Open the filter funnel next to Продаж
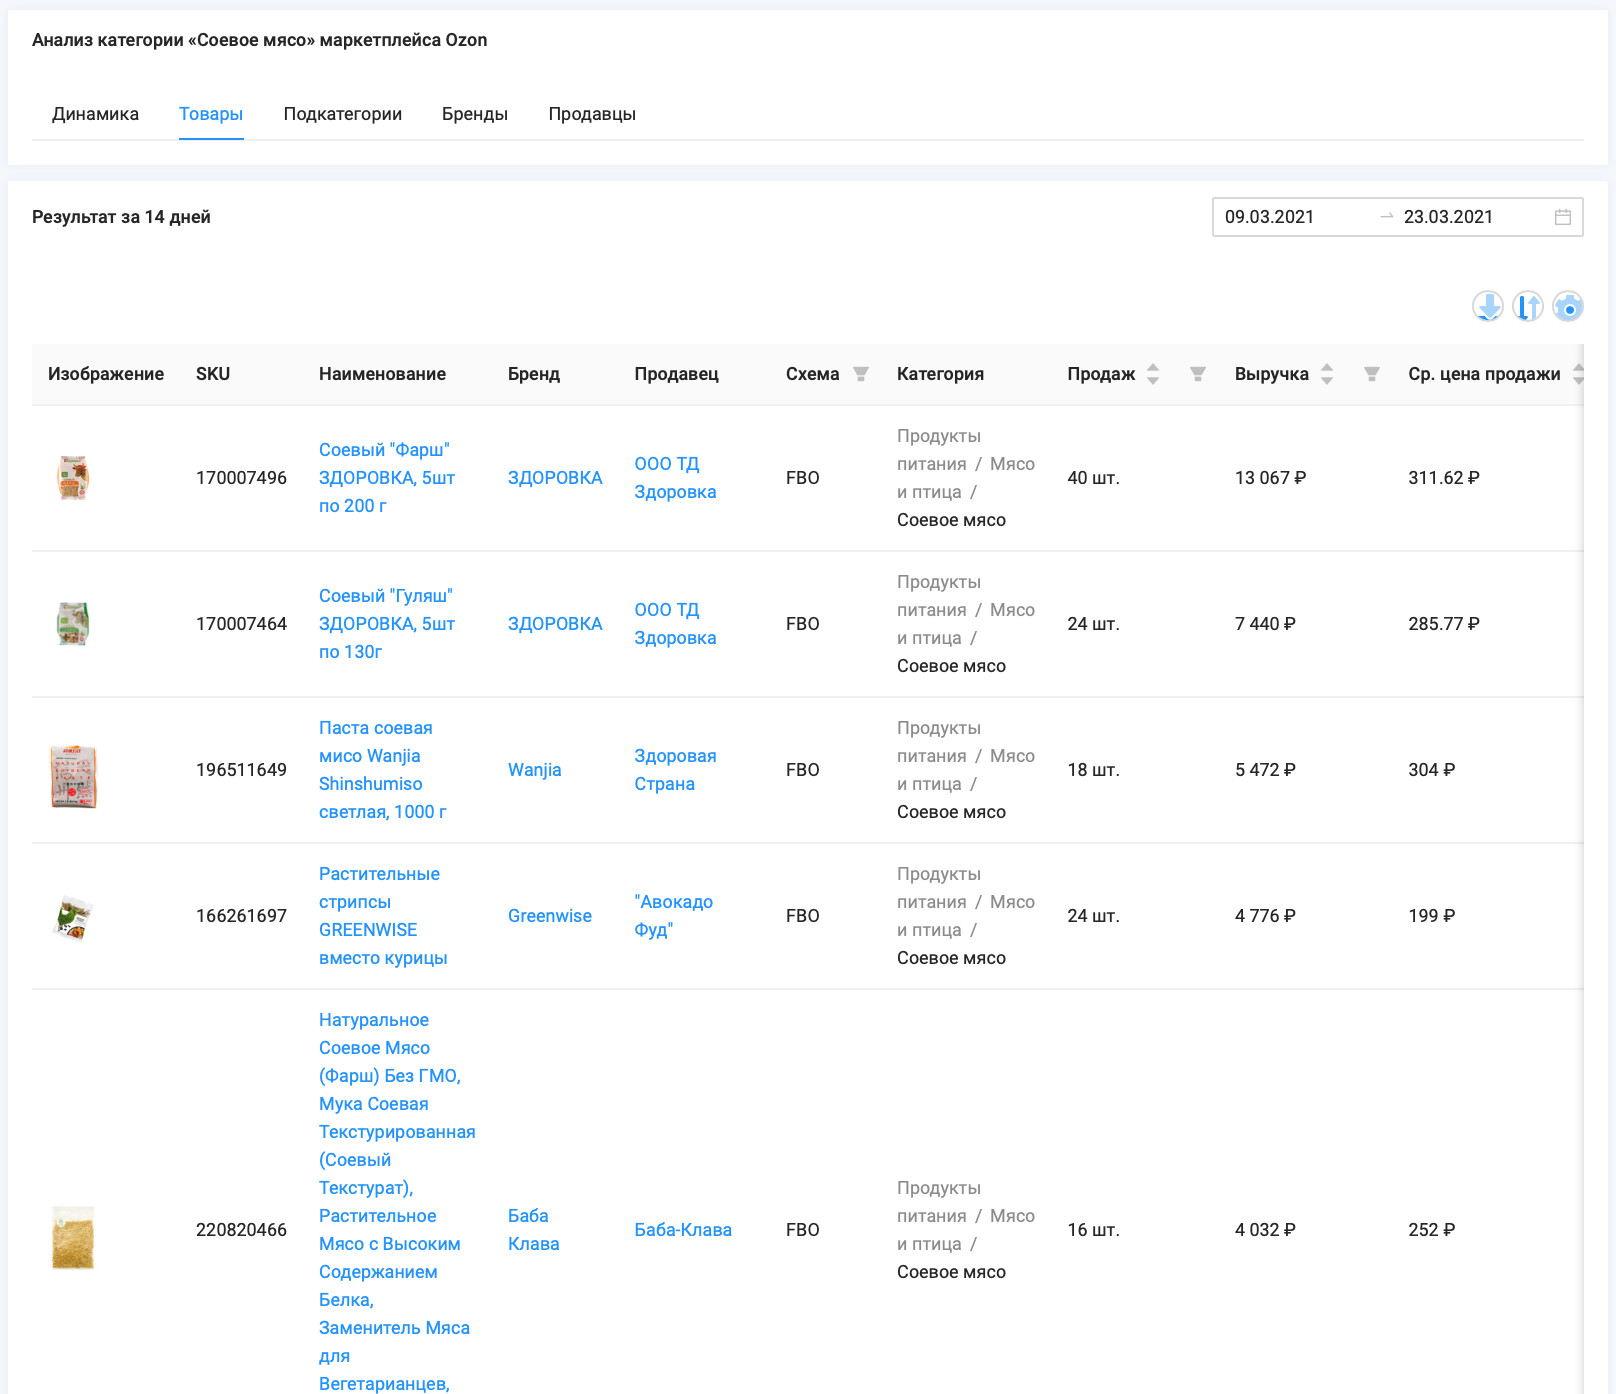 (x=1198, y=374)
